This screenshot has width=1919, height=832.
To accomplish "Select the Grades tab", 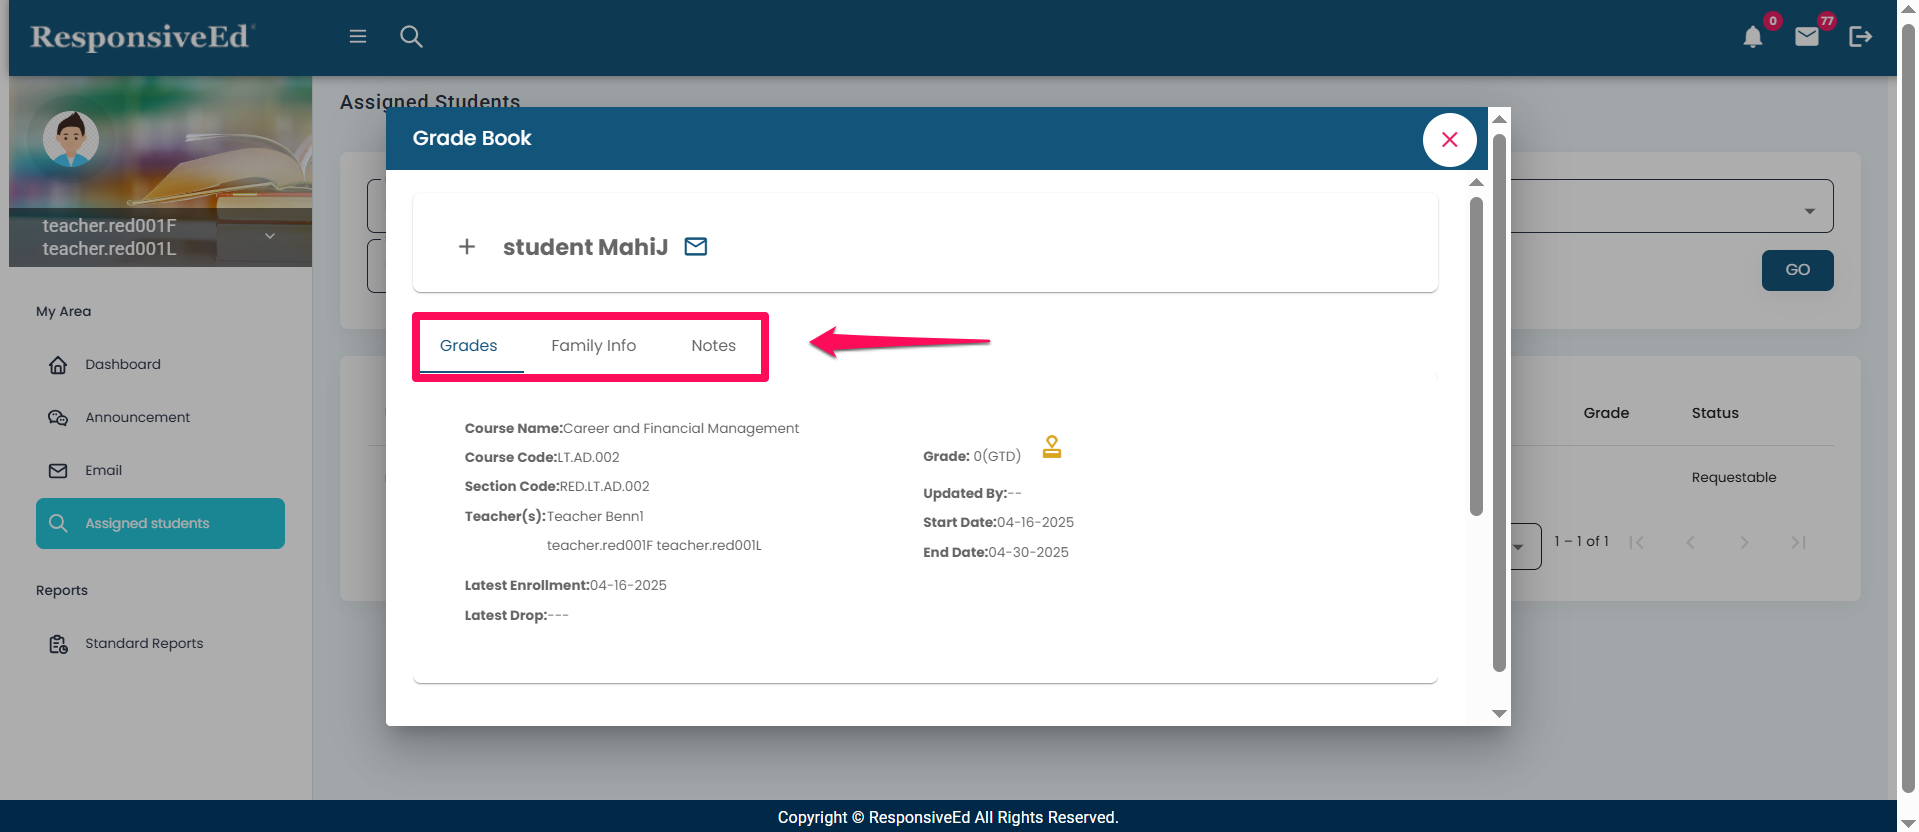I will (468, 346).
